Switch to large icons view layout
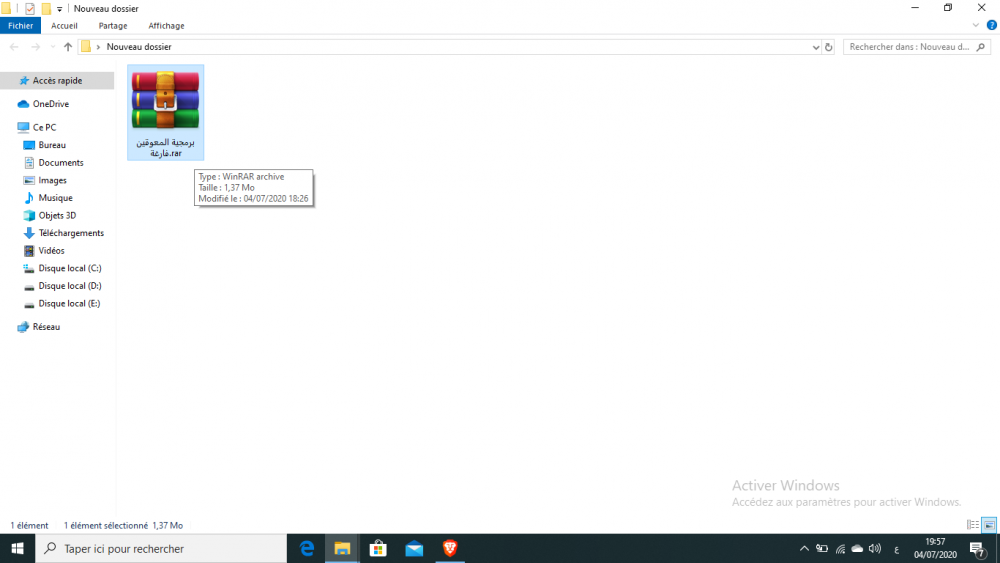Screen dimensions: 1000x563 [989, 525]
